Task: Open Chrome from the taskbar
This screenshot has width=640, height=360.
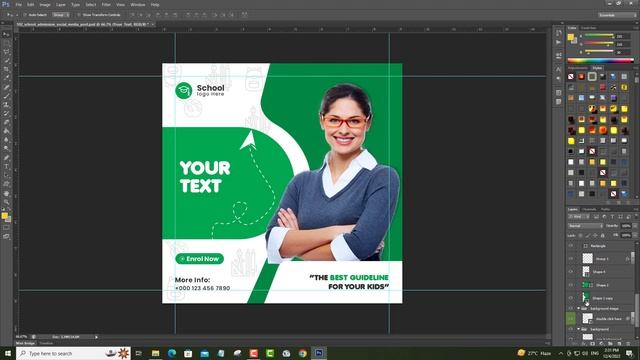Action: tap(302, 353)
